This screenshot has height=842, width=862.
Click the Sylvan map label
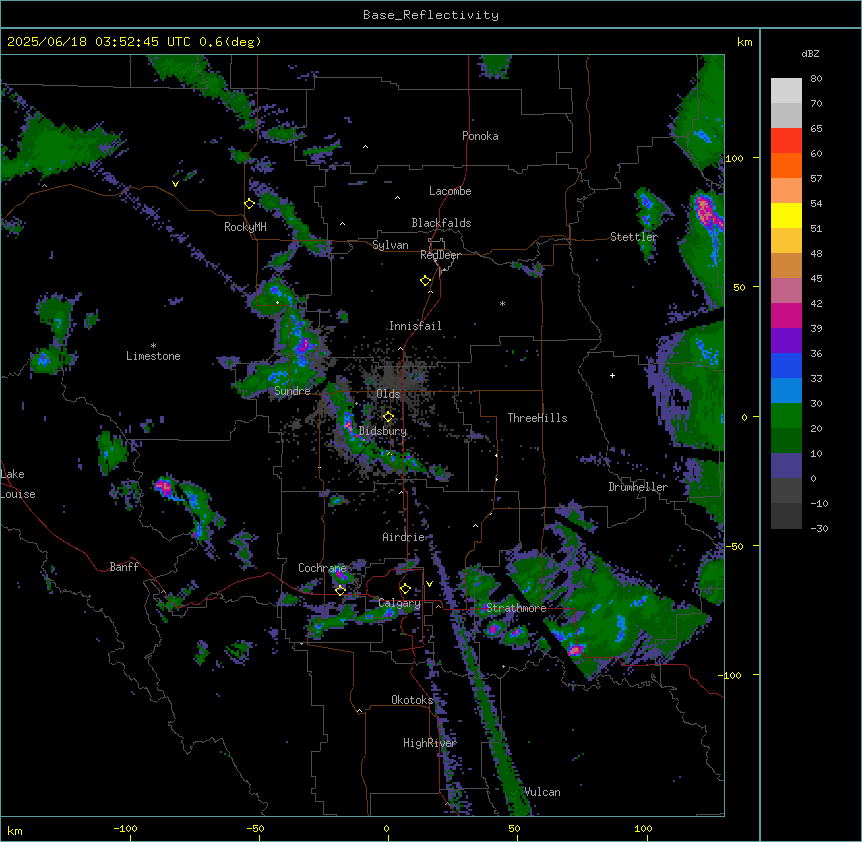pos(390,245)
